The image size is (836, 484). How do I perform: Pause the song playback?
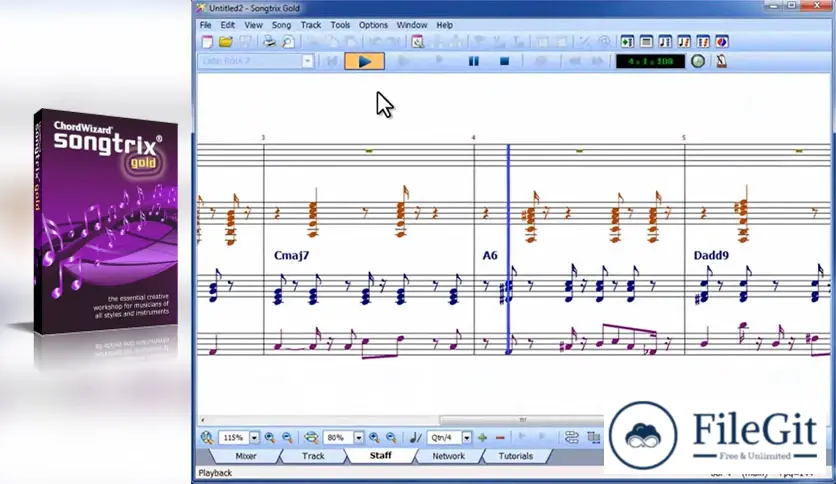[x=473, y=61]
